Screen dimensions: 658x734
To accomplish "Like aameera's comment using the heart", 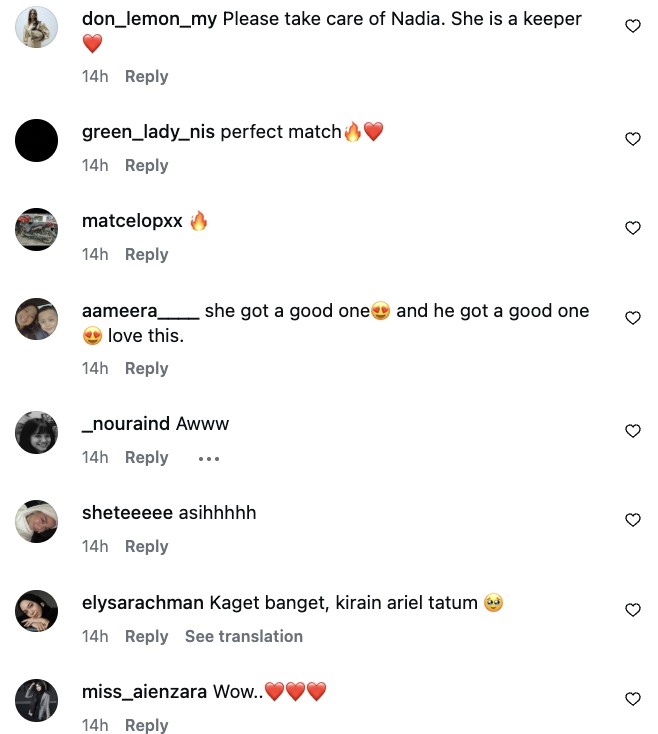I will pyautogui.click(x=632, y=318).
